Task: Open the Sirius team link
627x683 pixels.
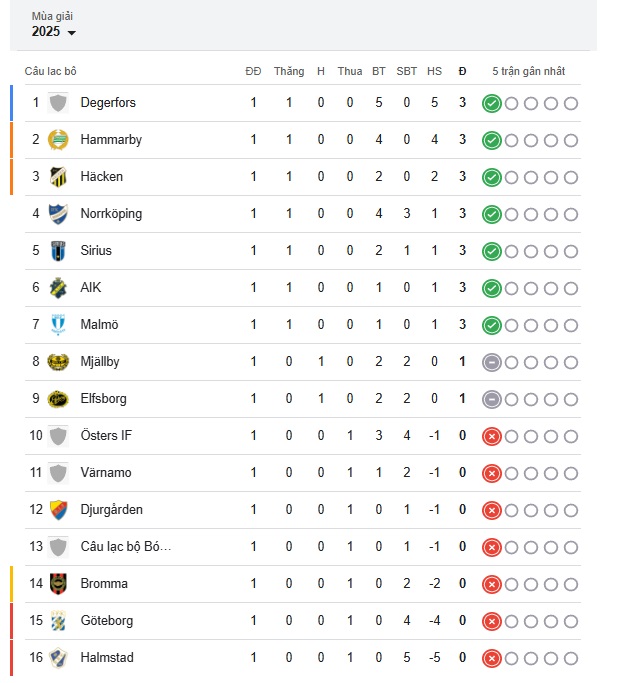Action: 96,250
